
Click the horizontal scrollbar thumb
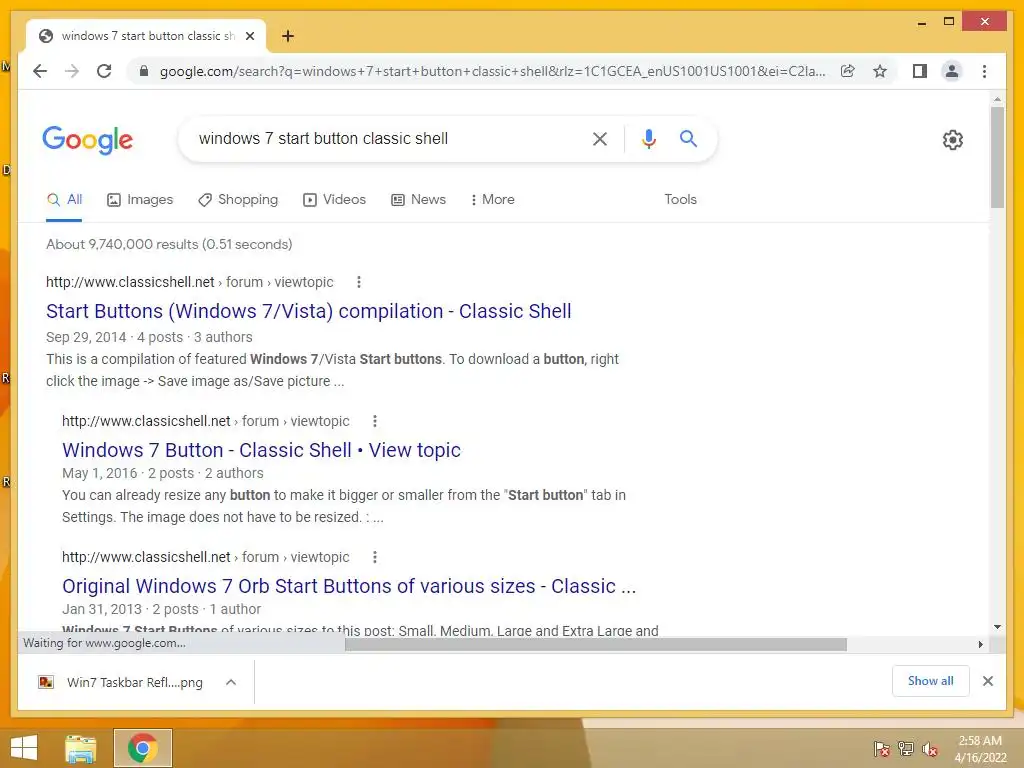596,645
